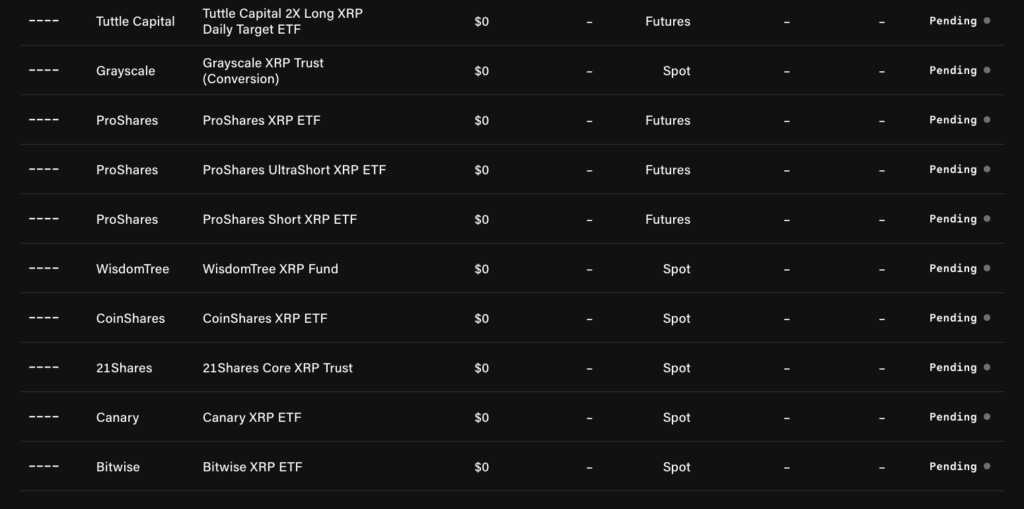Image resolution: width=1024 pixels, height=509 pixels.
Task: Click the status dot in the Canary XRP ETF row
Action: [x=987, y=417]
